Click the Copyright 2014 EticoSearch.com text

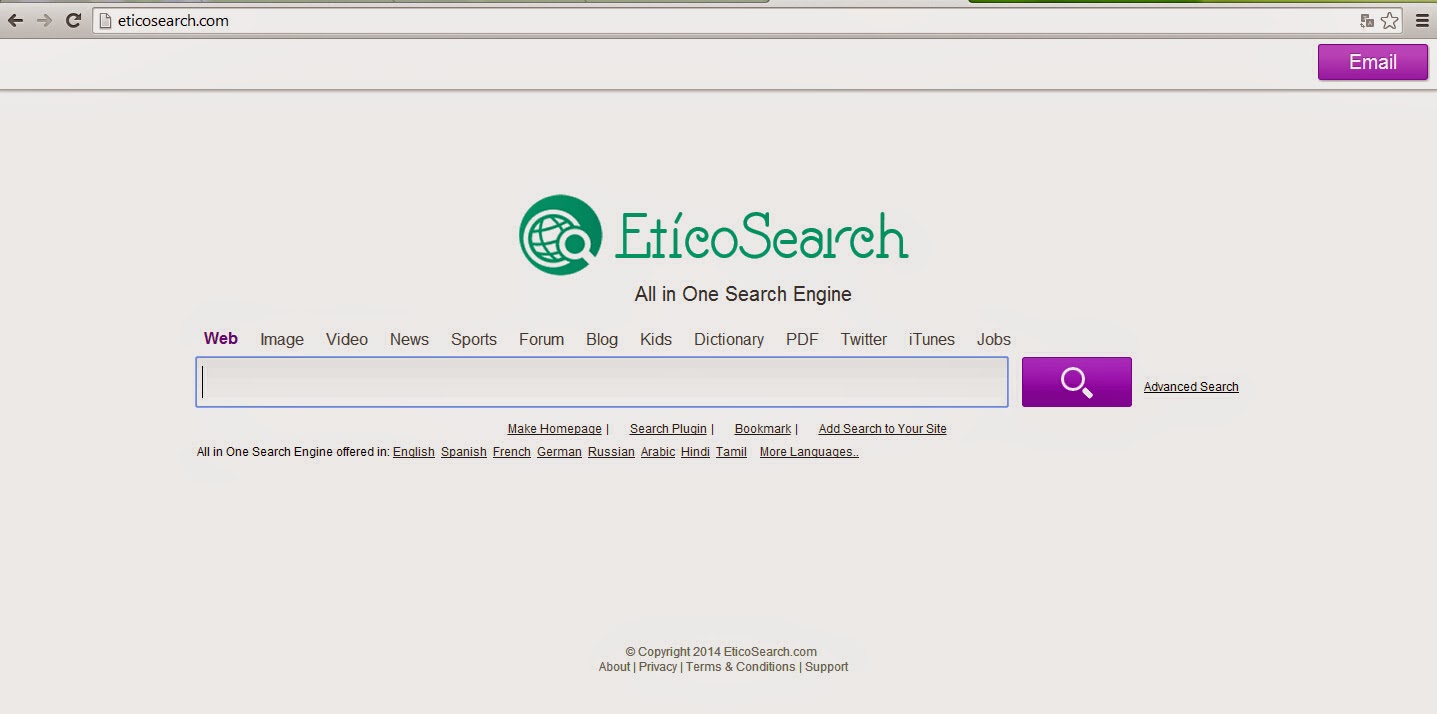[x=721, y=652]
